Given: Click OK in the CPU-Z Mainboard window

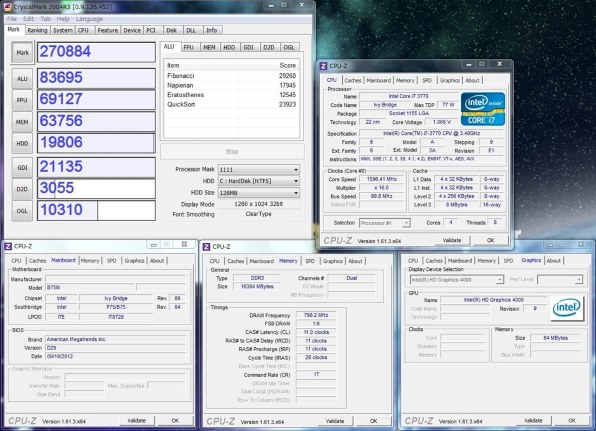Looking at the screenshot, I should point(175,421).
